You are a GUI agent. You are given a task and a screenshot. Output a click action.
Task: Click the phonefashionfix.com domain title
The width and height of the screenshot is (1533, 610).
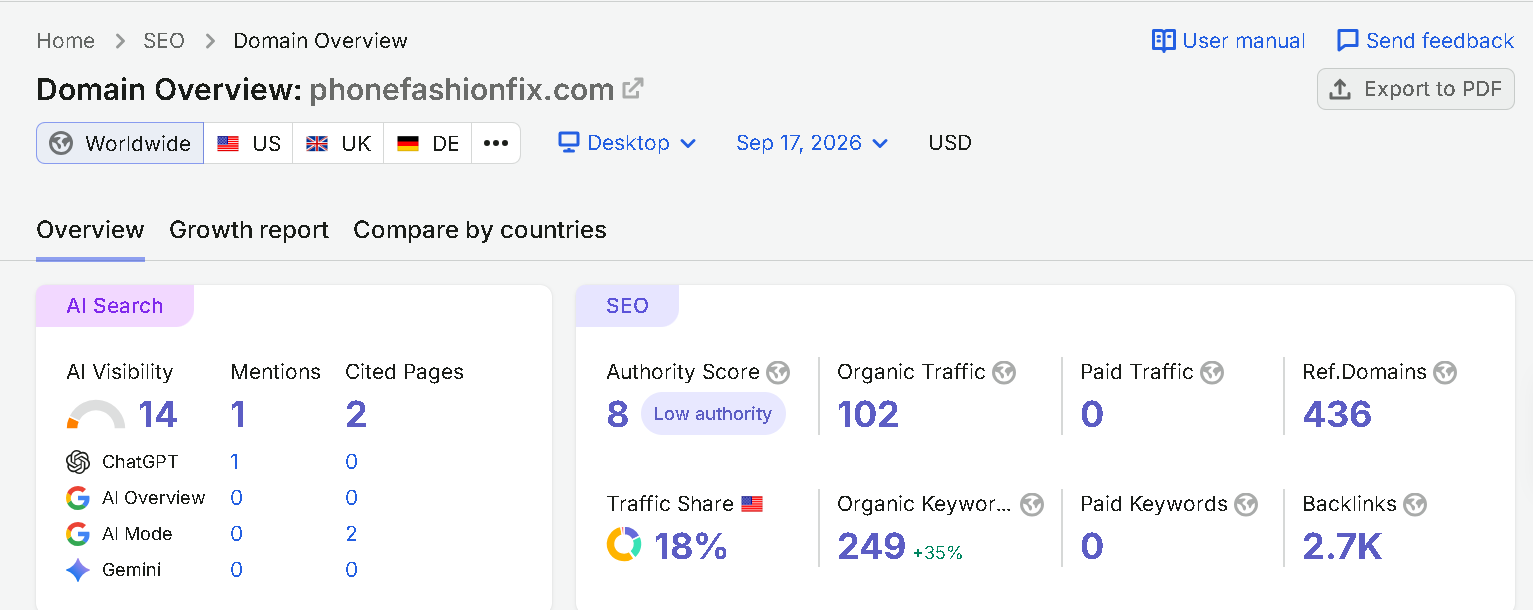(461, 89)
